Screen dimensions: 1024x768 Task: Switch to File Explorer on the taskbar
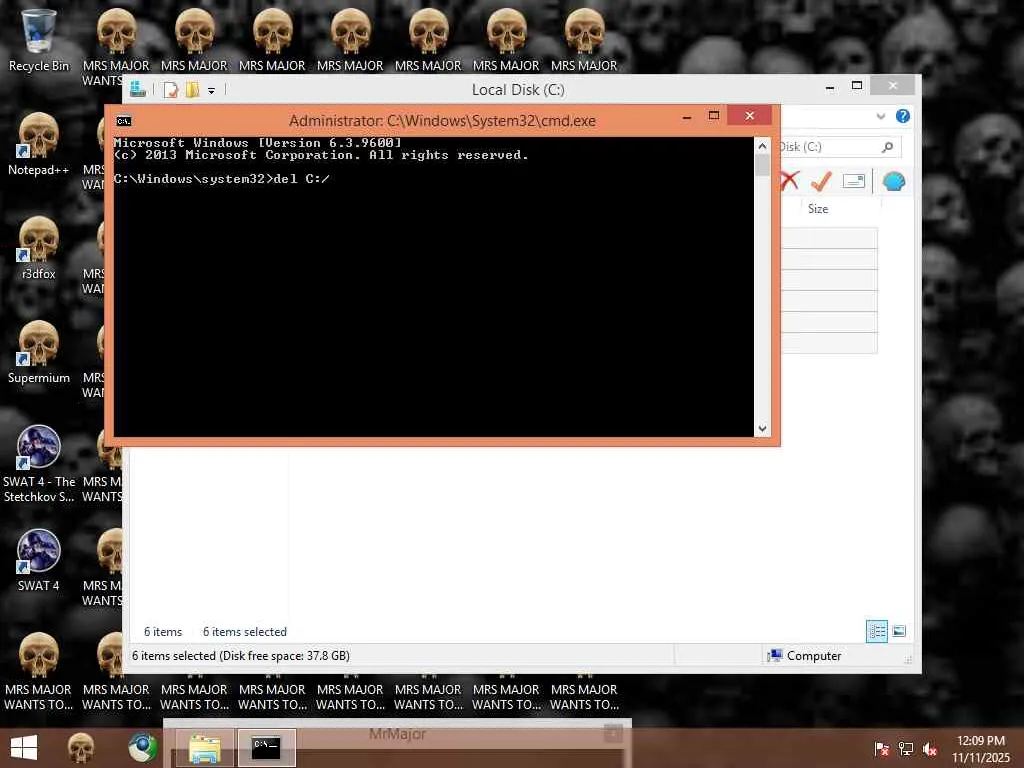pyautogui.click(x=204, y=748)
